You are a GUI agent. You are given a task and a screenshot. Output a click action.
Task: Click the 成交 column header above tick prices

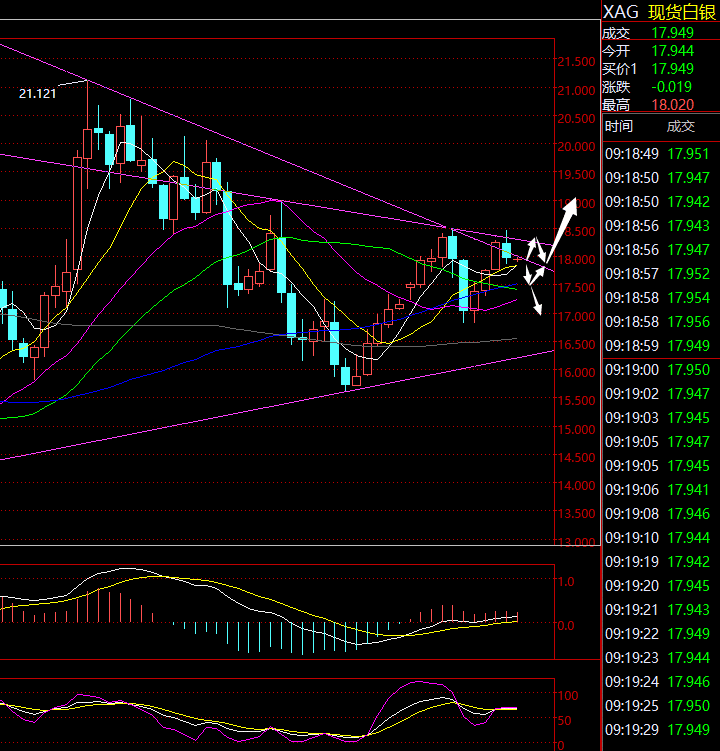[680, 126]
